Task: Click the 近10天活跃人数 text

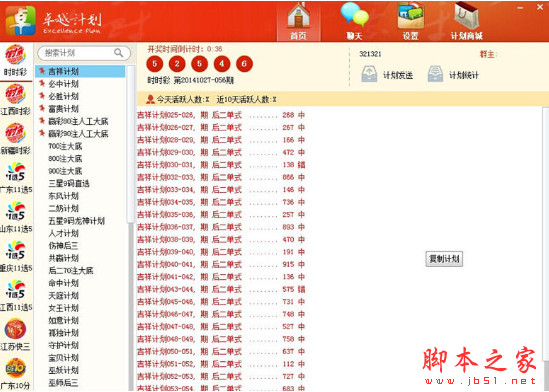Action: point(246,100)
